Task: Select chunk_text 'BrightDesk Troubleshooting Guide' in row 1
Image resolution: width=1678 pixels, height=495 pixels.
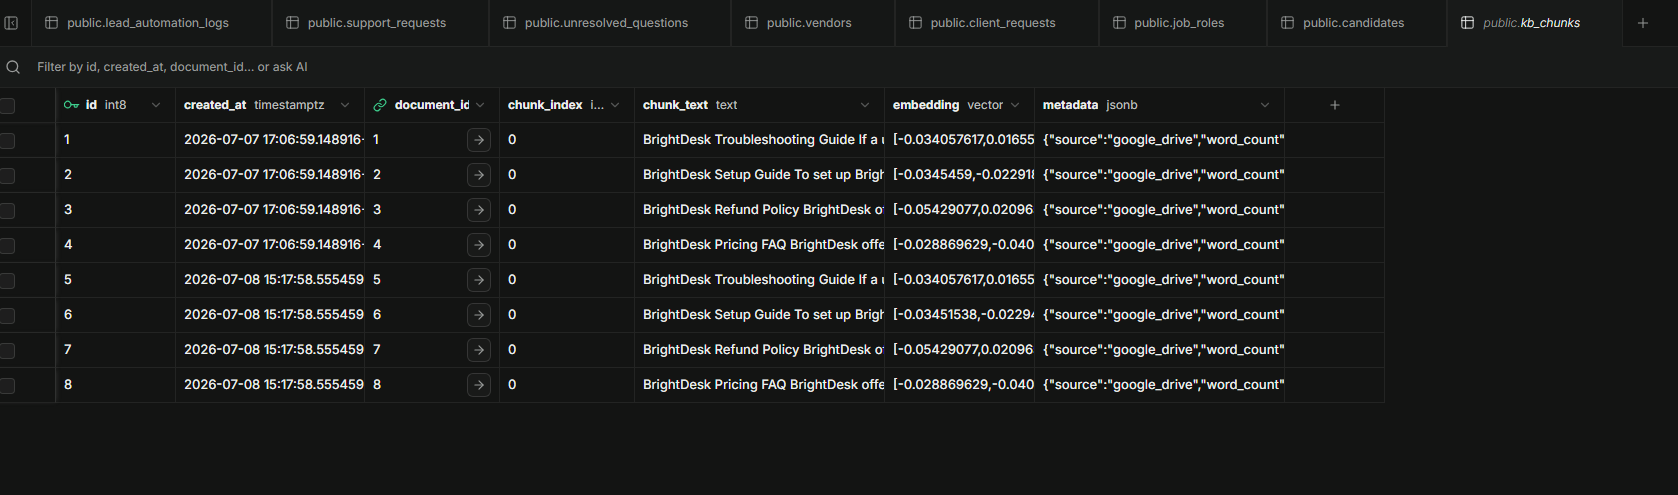Action: pos(760,140)
